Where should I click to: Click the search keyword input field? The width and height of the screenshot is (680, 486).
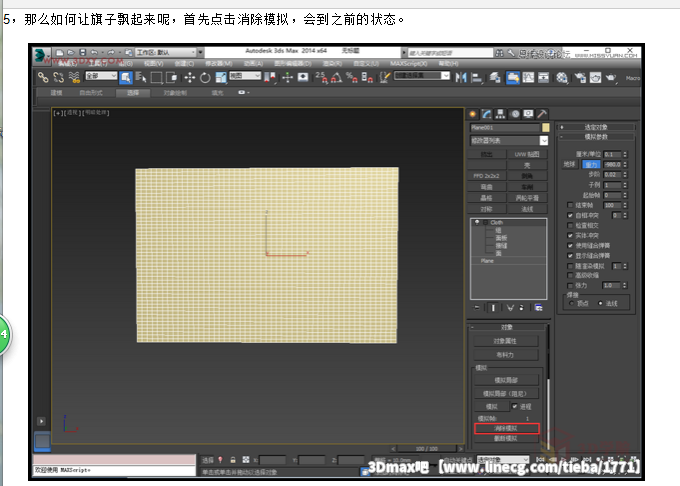point(449,53)
